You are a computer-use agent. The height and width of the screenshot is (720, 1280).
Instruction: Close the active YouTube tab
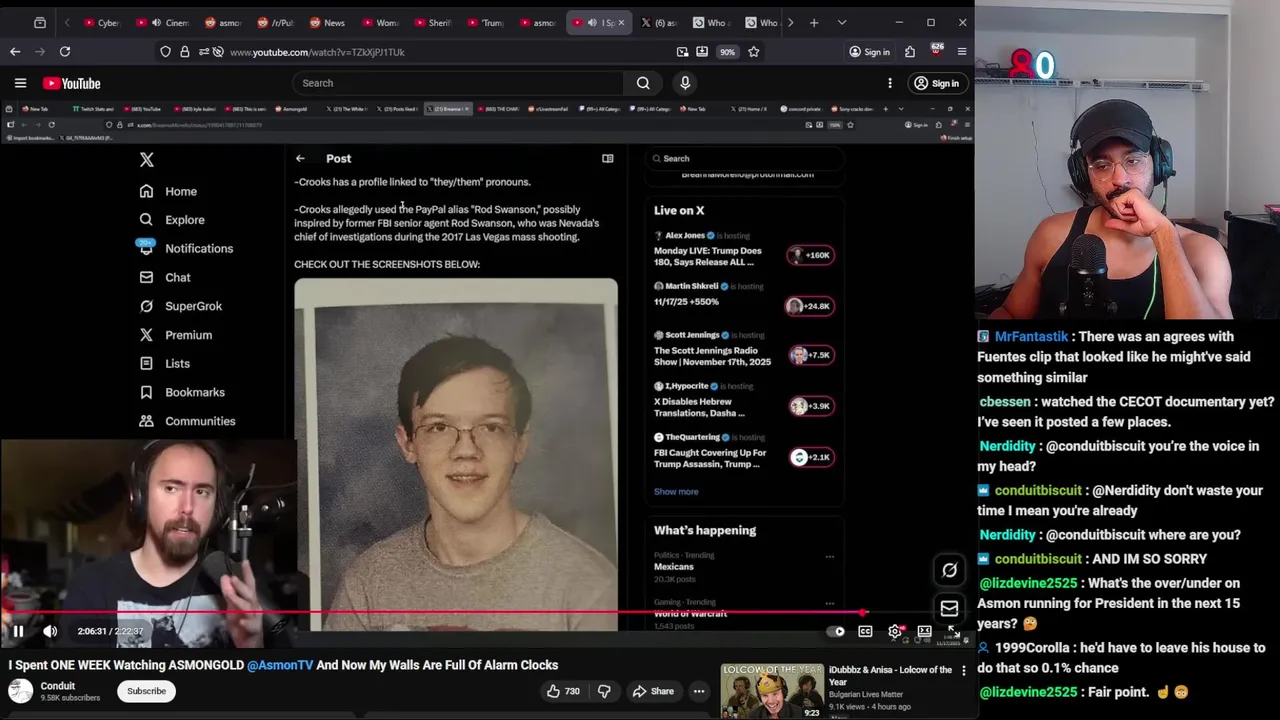(621, 22)
